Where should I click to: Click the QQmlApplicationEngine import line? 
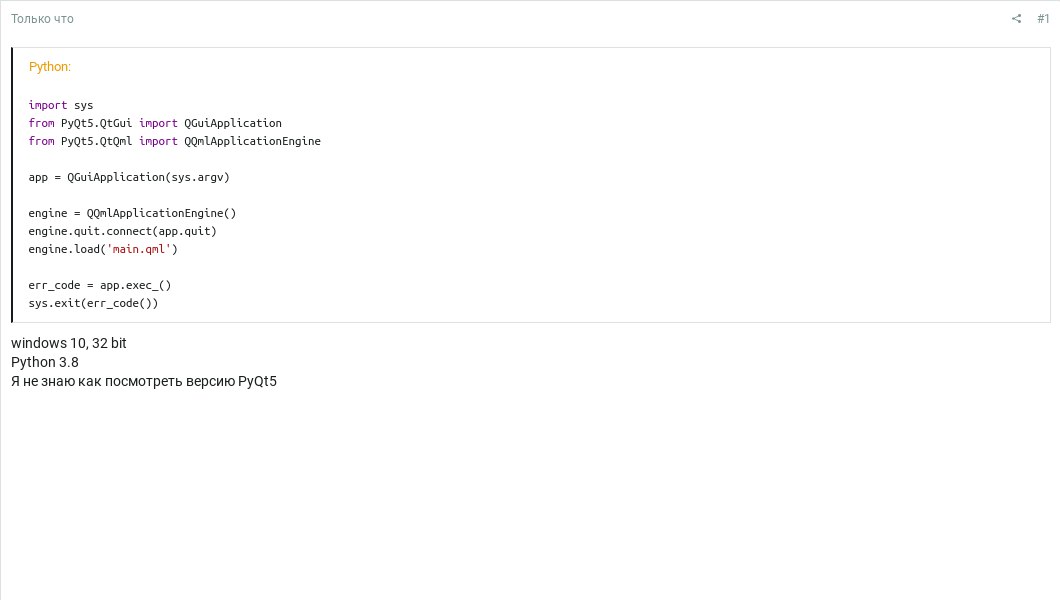click(174, 141)
